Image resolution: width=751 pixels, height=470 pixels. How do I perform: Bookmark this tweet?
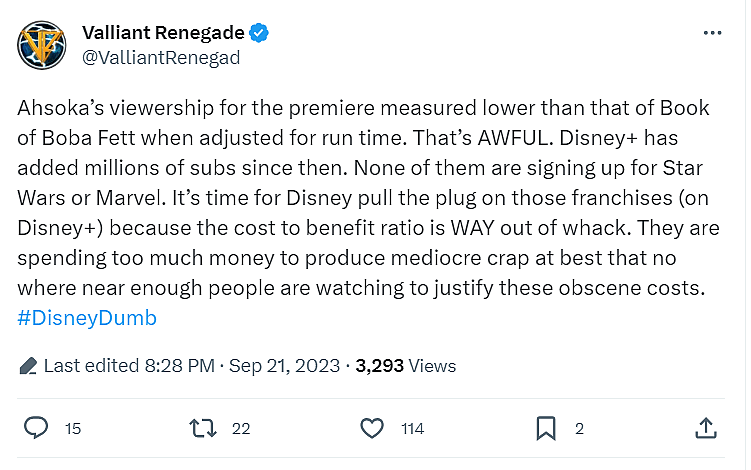tap(545, 428)
